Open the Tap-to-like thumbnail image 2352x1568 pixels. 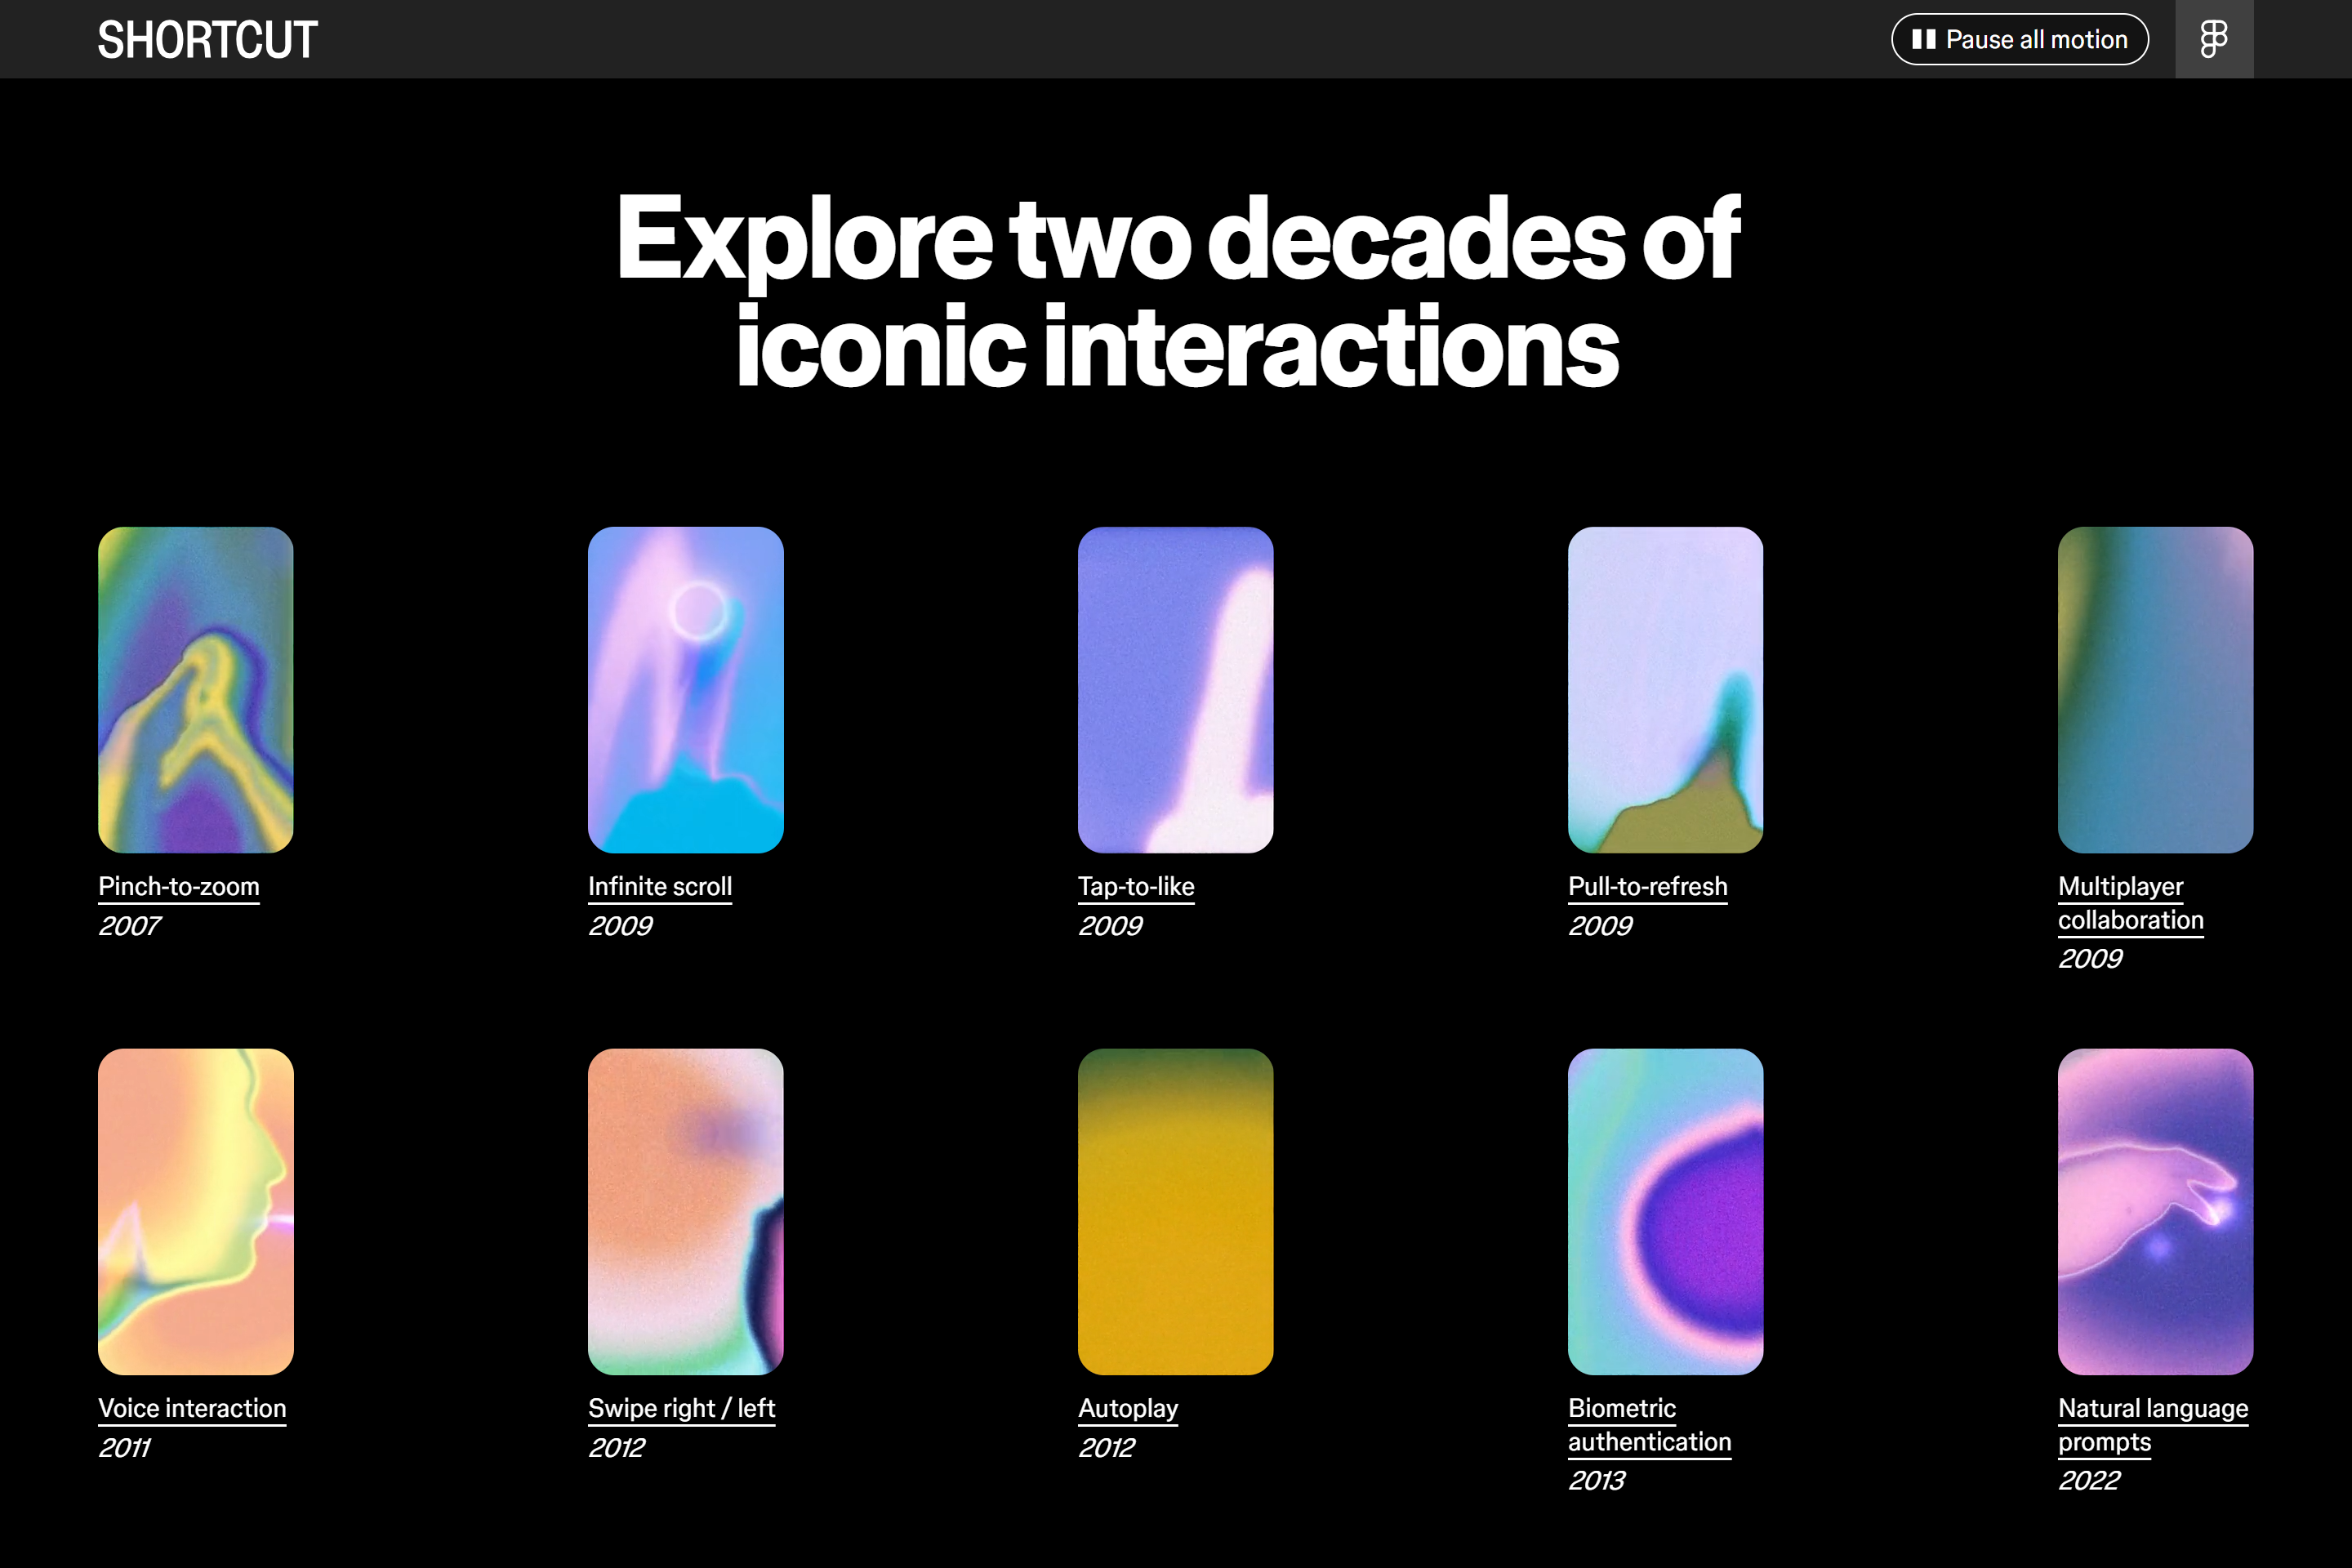coord(1175,689)
